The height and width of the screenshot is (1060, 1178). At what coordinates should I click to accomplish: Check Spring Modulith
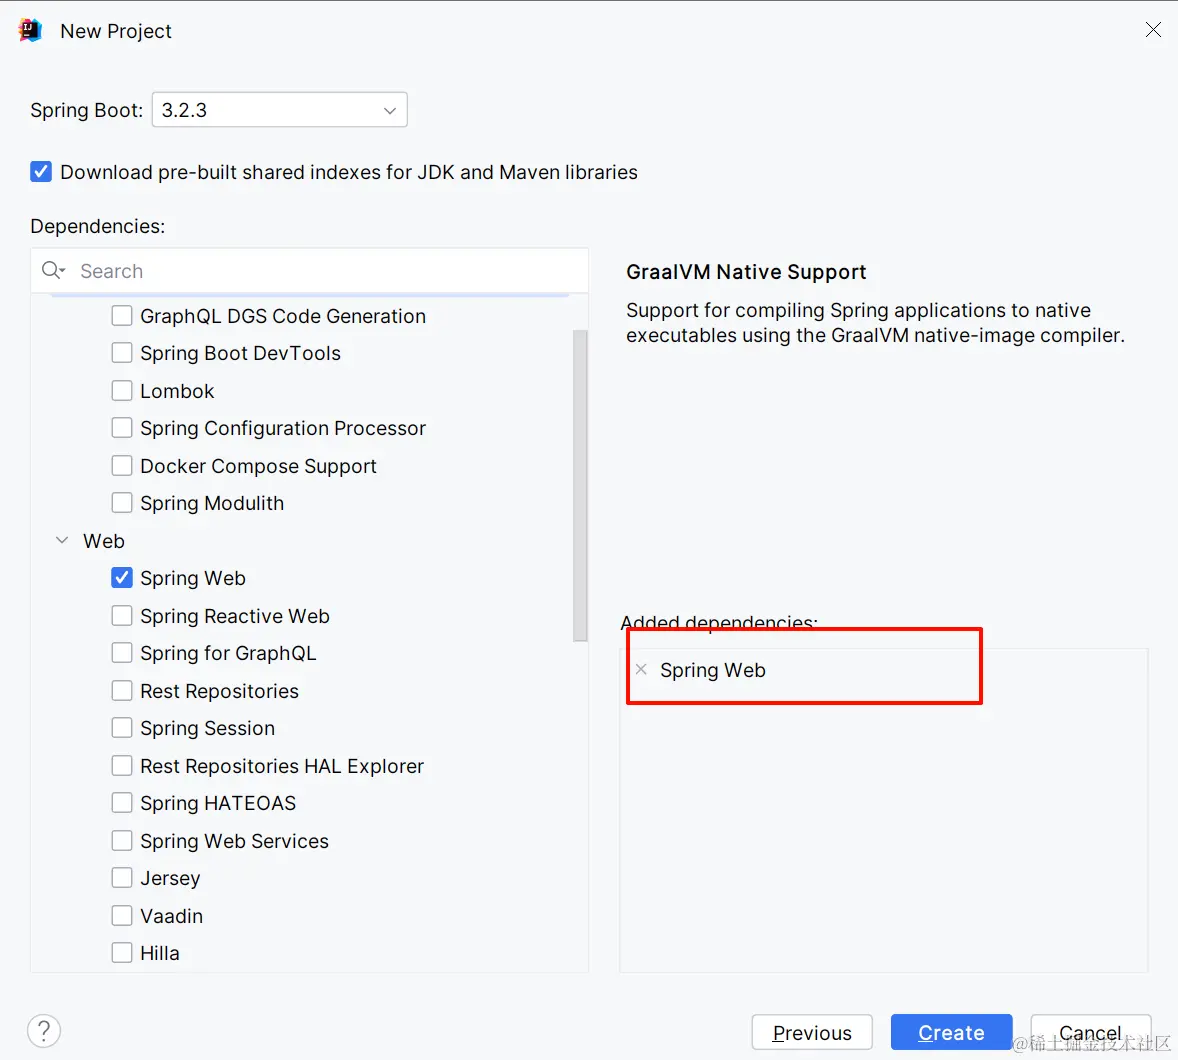pos(122,503)
